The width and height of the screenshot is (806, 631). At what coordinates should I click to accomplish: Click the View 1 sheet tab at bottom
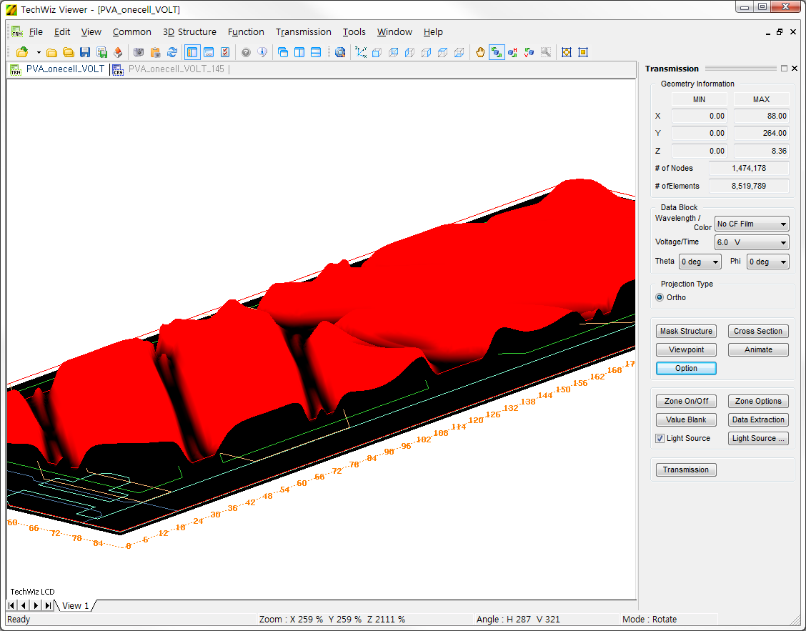click(76, 605)
